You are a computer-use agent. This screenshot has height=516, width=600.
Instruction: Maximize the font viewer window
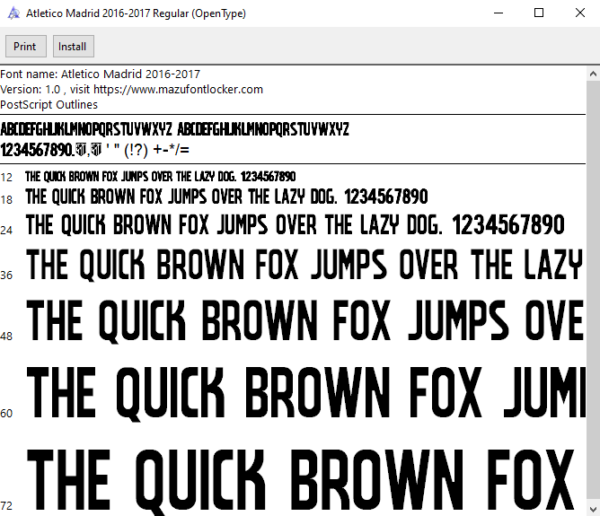point(539,13)
